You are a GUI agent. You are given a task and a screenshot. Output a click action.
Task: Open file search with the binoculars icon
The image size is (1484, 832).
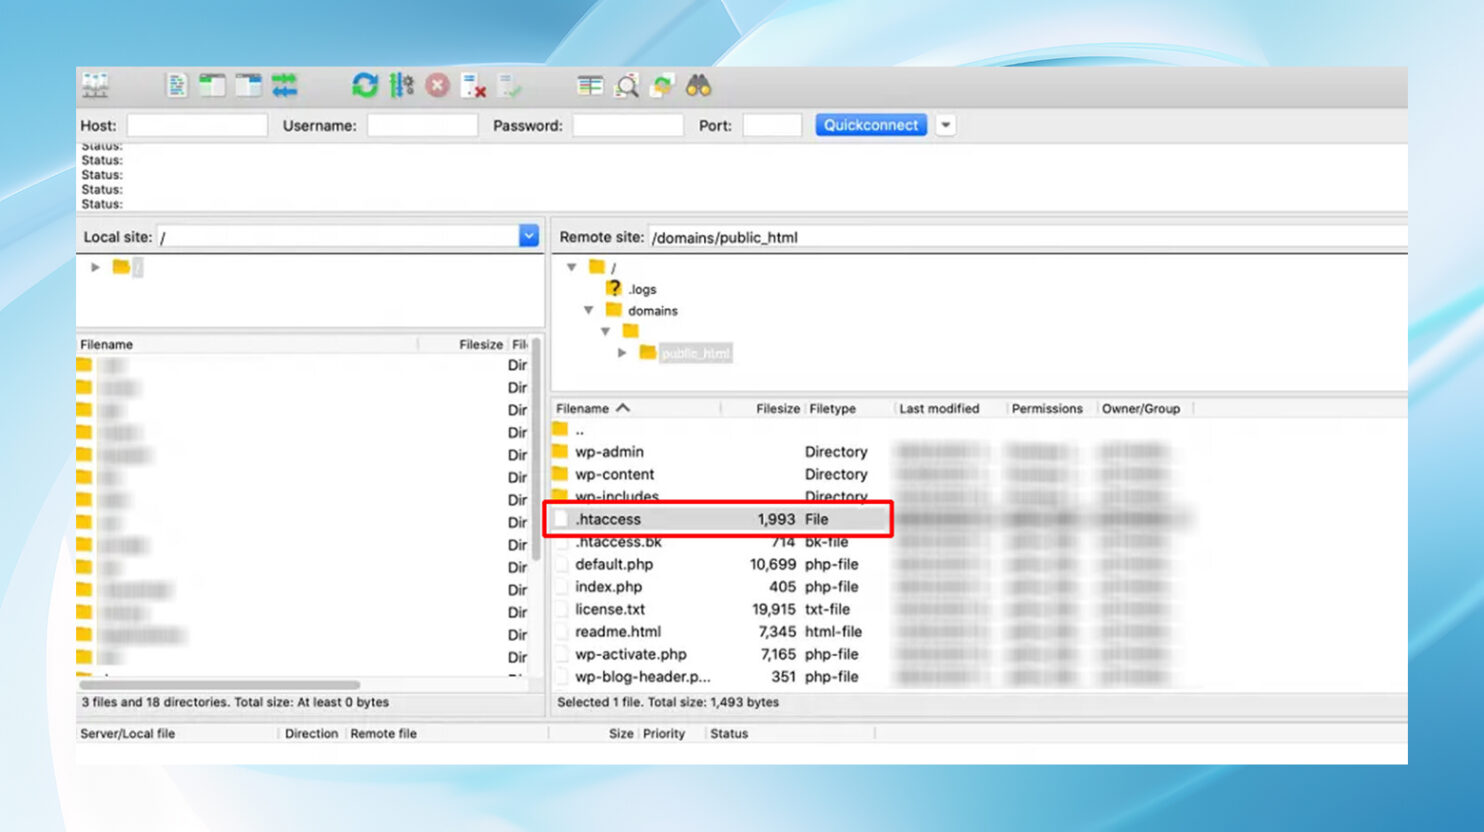(698, 87)
